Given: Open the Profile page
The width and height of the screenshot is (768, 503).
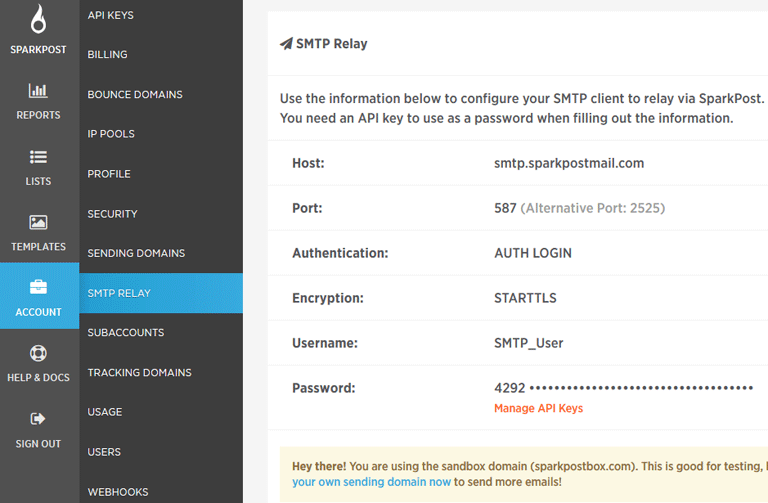Looking at the screenshot, I should click(x=109, y=174).
